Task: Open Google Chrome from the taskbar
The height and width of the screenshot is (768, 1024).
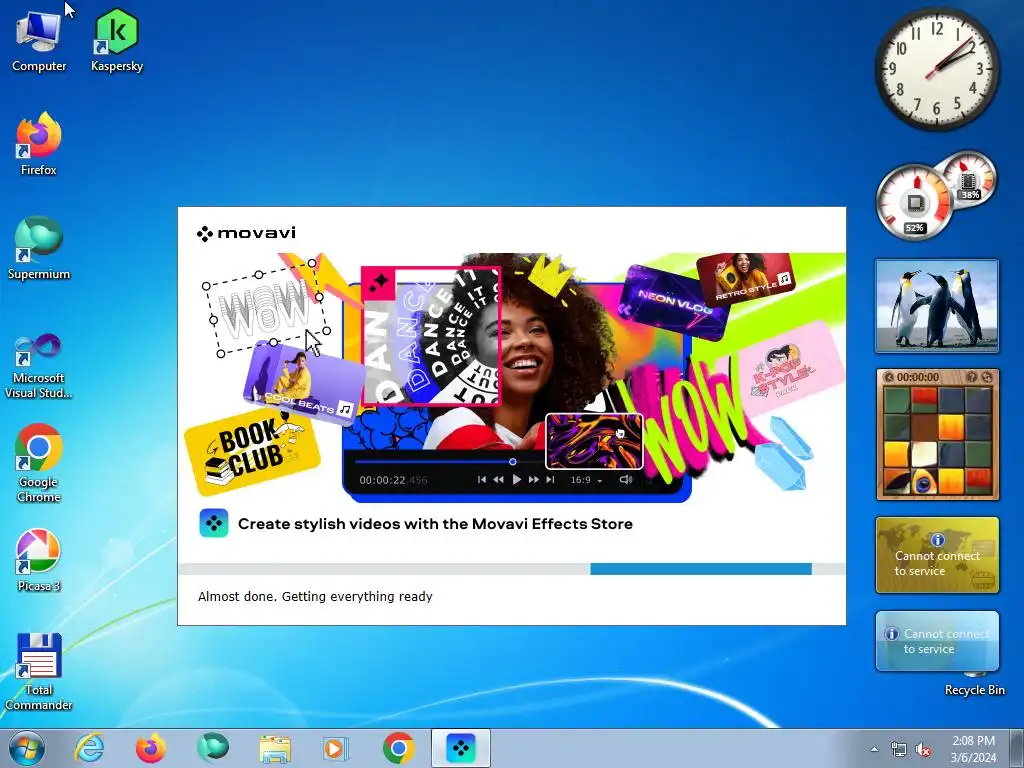Action: click(399, 748)
